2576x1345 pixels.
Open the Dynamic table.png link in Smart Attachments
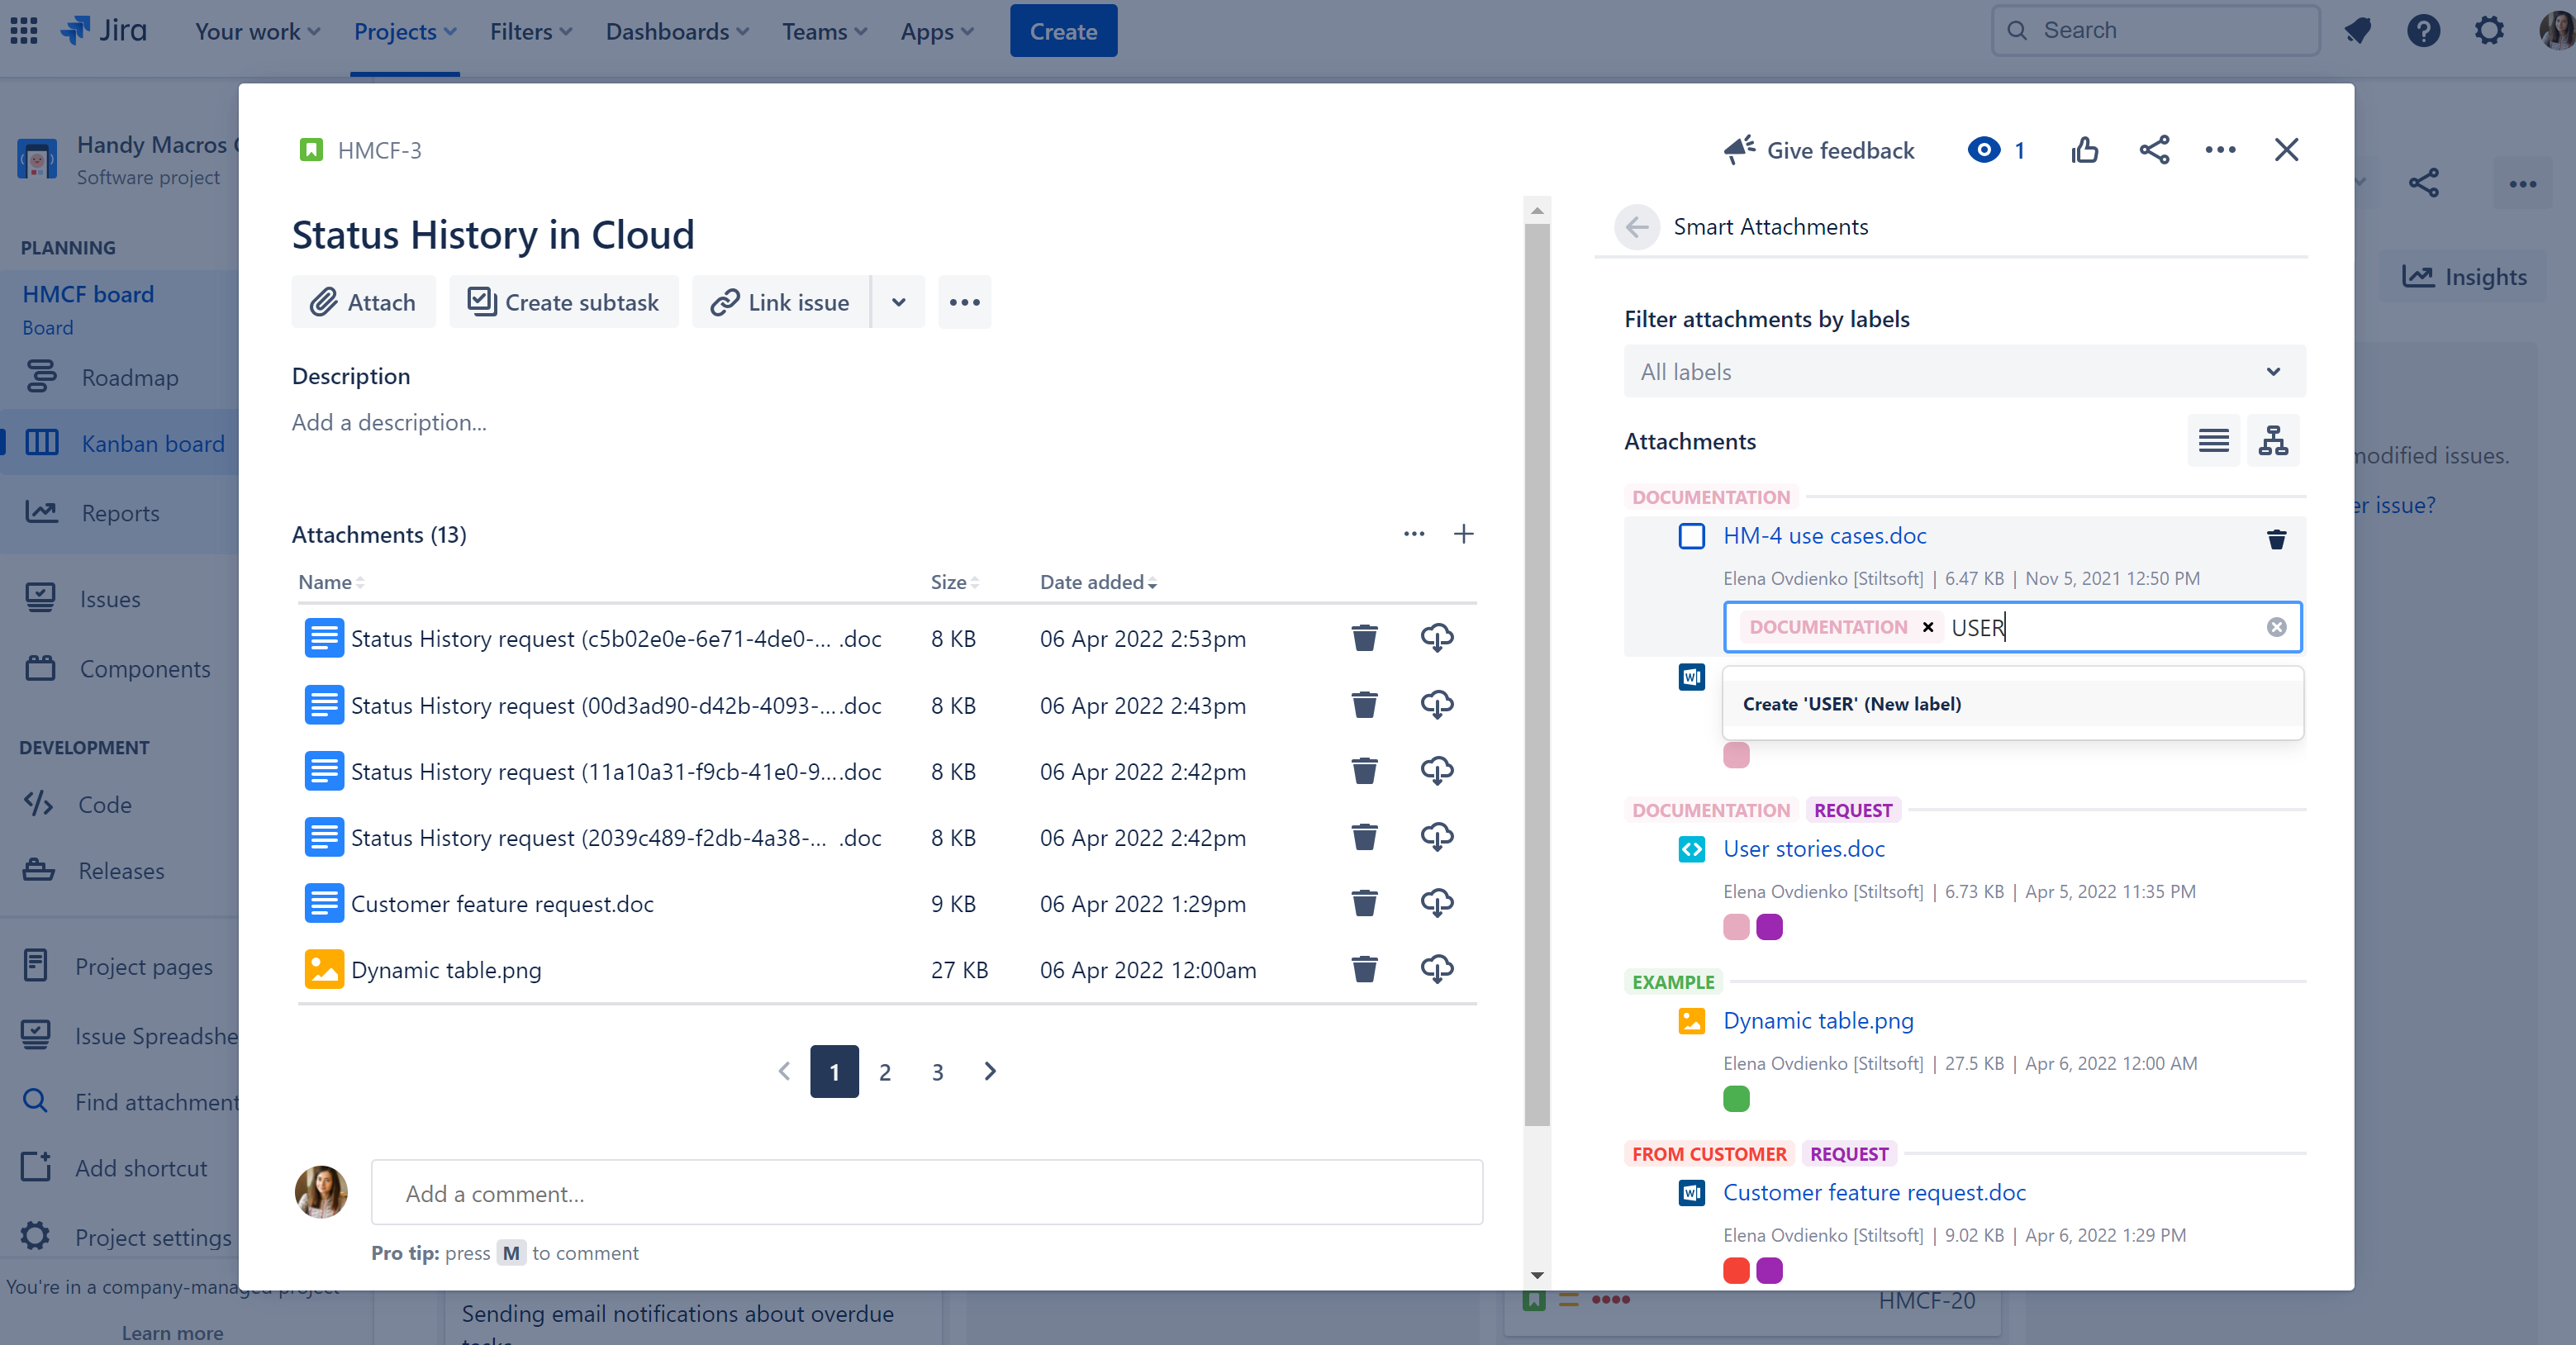click(x=1818, y=1020)
